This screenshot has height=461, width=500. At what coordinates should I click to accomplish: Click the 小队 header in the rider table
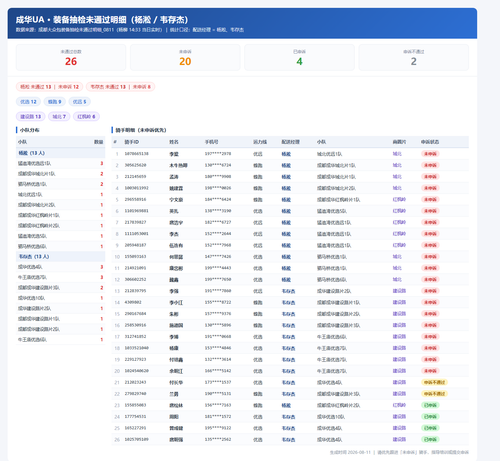321,142
